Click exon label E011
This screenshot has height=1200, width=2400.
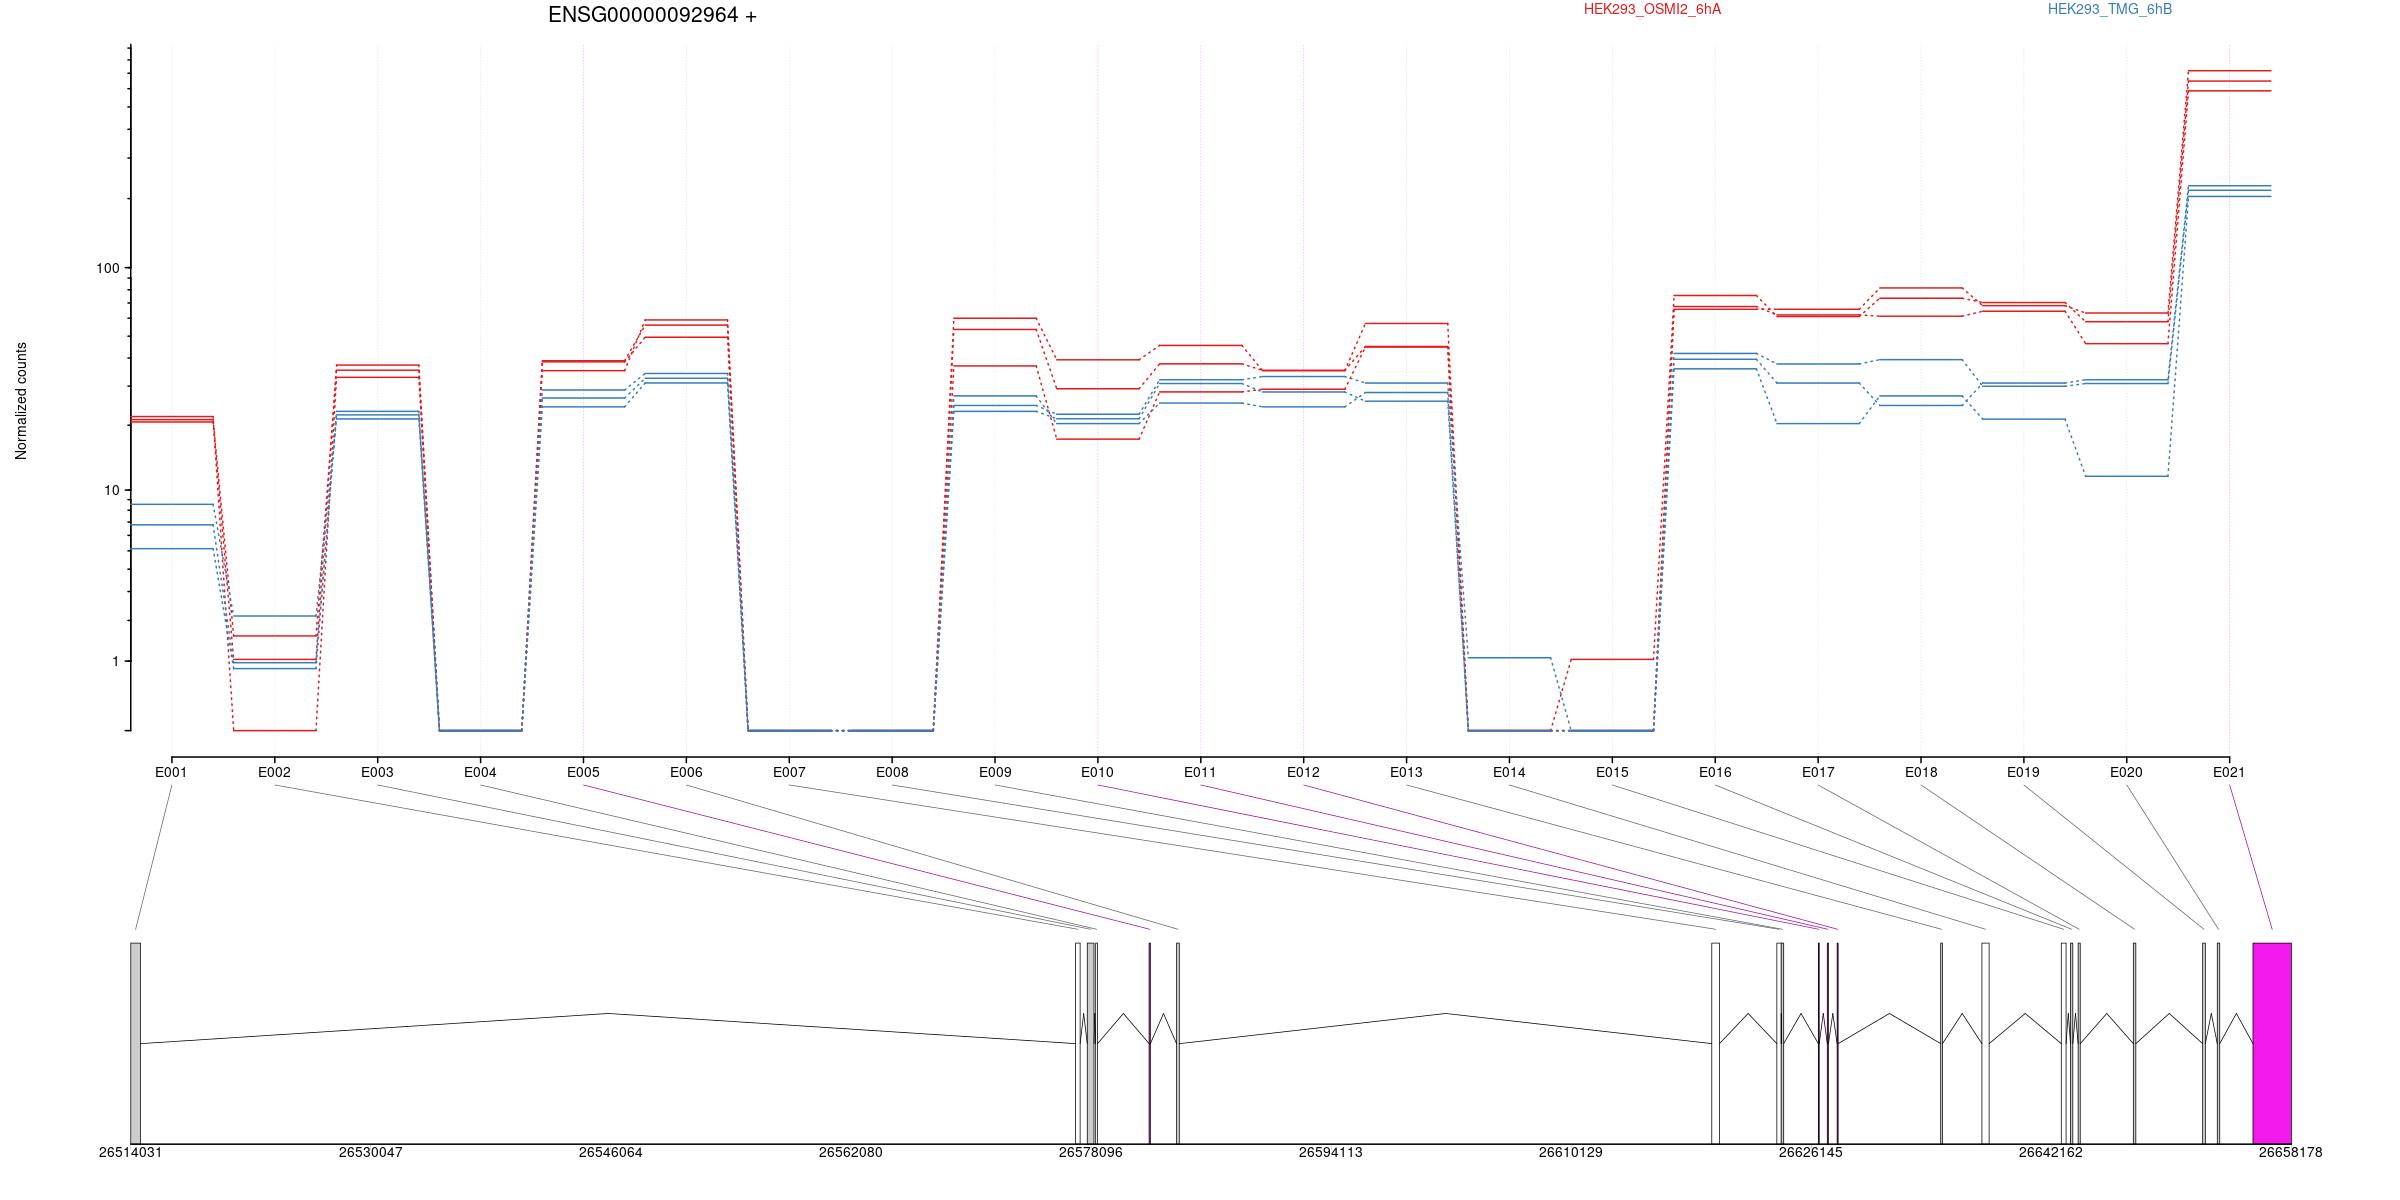(x=1200, y=773)
